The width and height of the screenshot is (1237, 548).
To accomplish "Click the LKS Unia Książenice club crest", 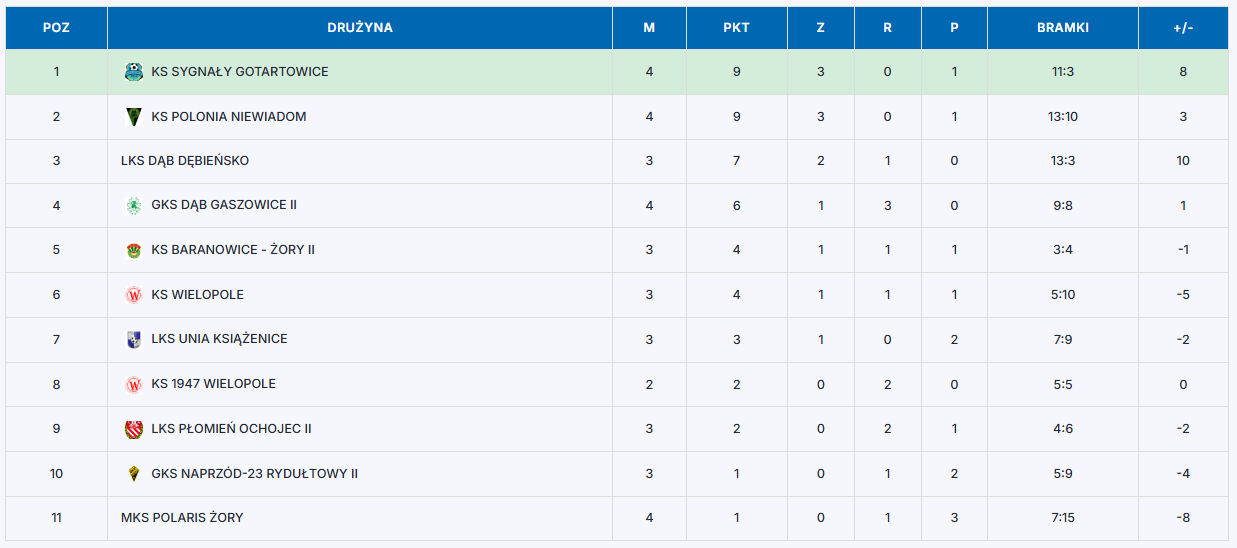I will tap(133, 339).
